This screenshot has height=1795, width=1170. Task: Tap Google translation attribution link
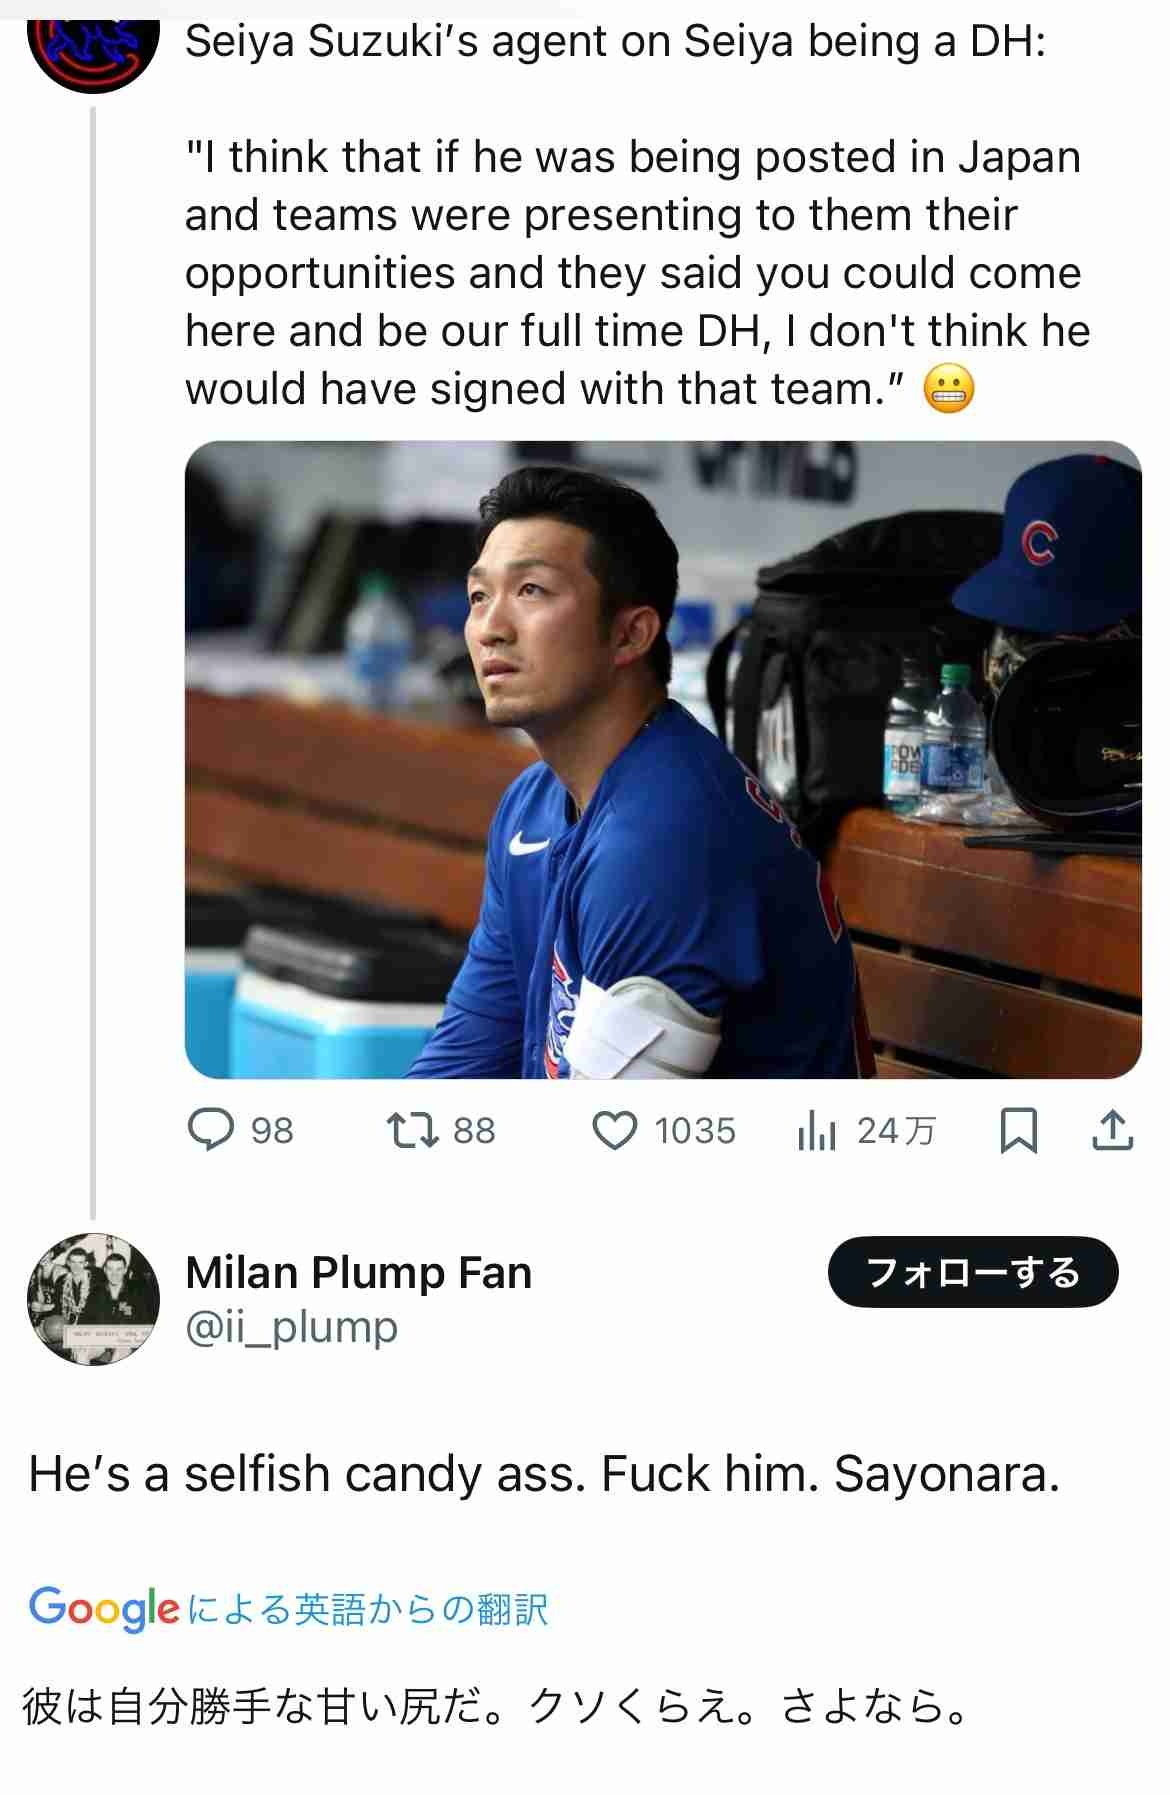click(289, 1609)
